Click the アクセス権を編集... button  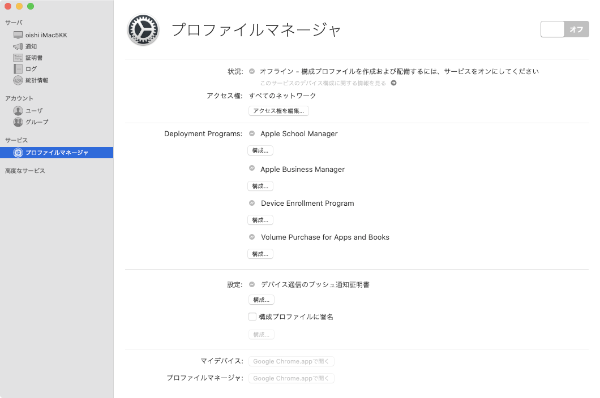coord(279,111)
